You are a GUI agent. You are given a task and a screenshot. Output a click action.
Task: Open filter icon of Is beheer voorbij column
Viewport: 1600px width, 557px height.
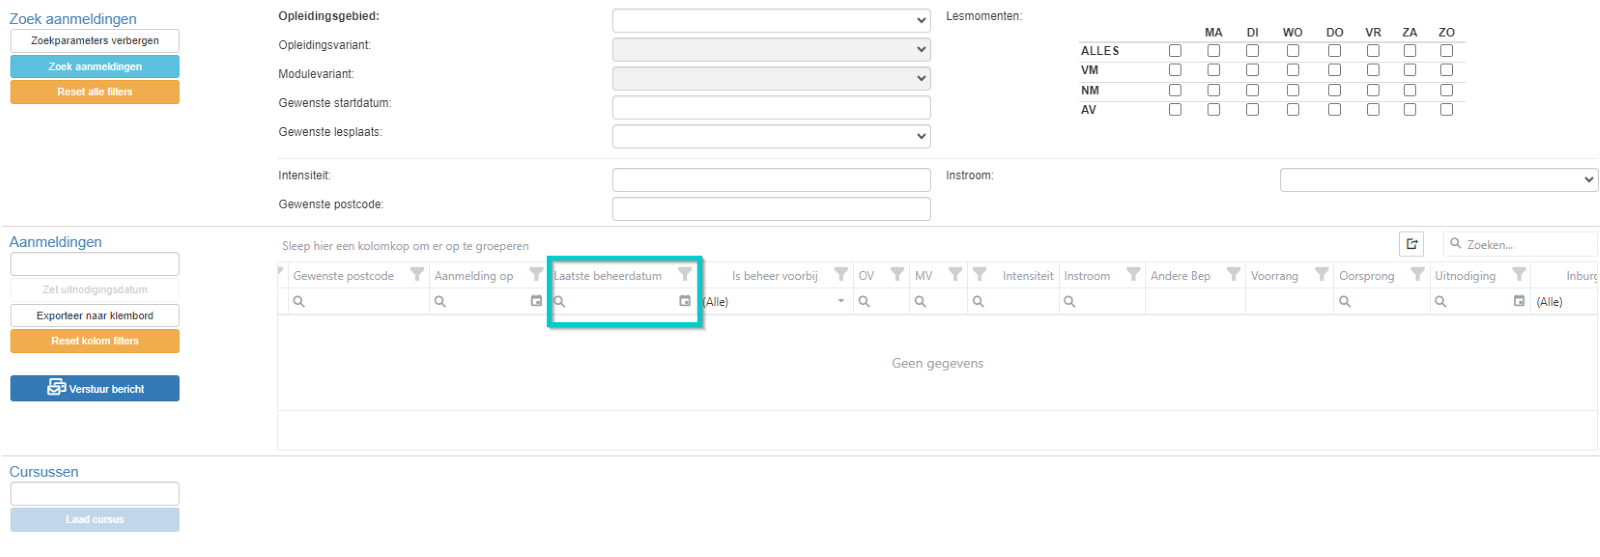click(841, 274)
